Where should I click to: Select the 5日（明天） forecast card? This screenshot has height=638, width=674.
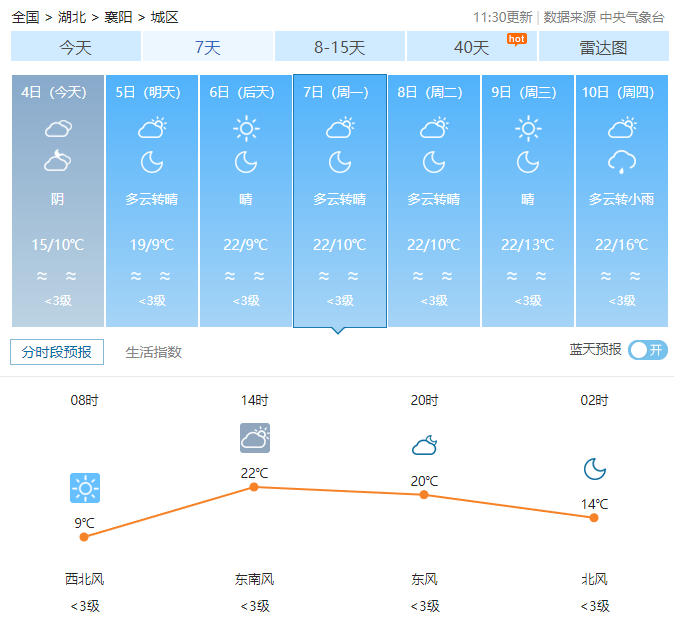[152, 200]
